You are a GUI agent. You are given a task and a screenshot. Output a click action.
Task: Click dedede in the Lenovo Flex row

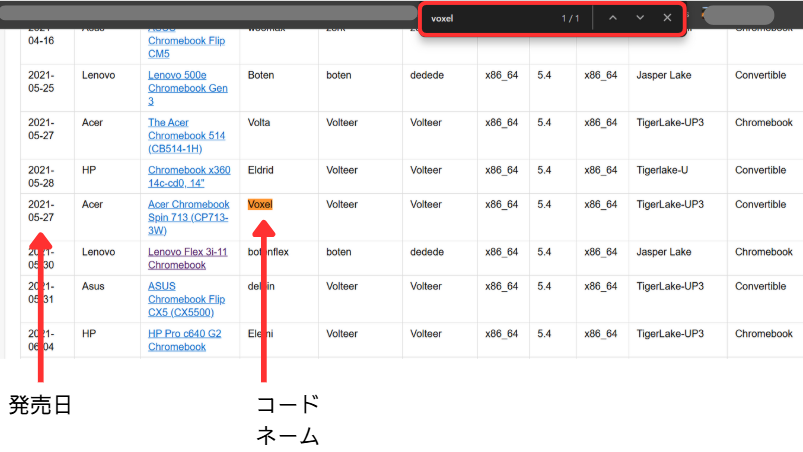pos(427,252)
